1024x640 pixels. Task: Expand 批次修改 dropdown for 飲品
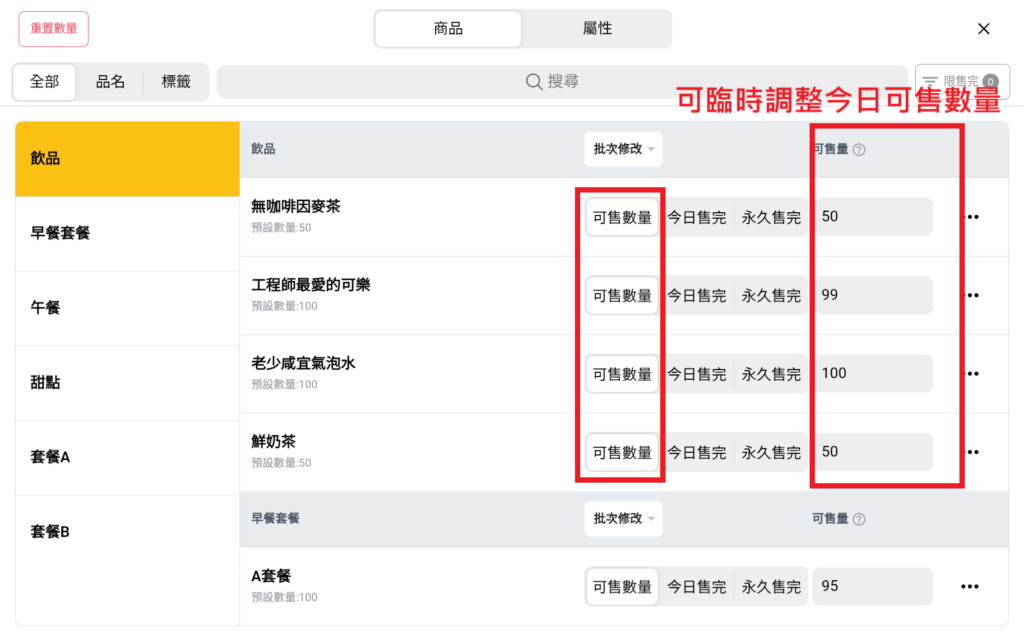click(624, 149)
